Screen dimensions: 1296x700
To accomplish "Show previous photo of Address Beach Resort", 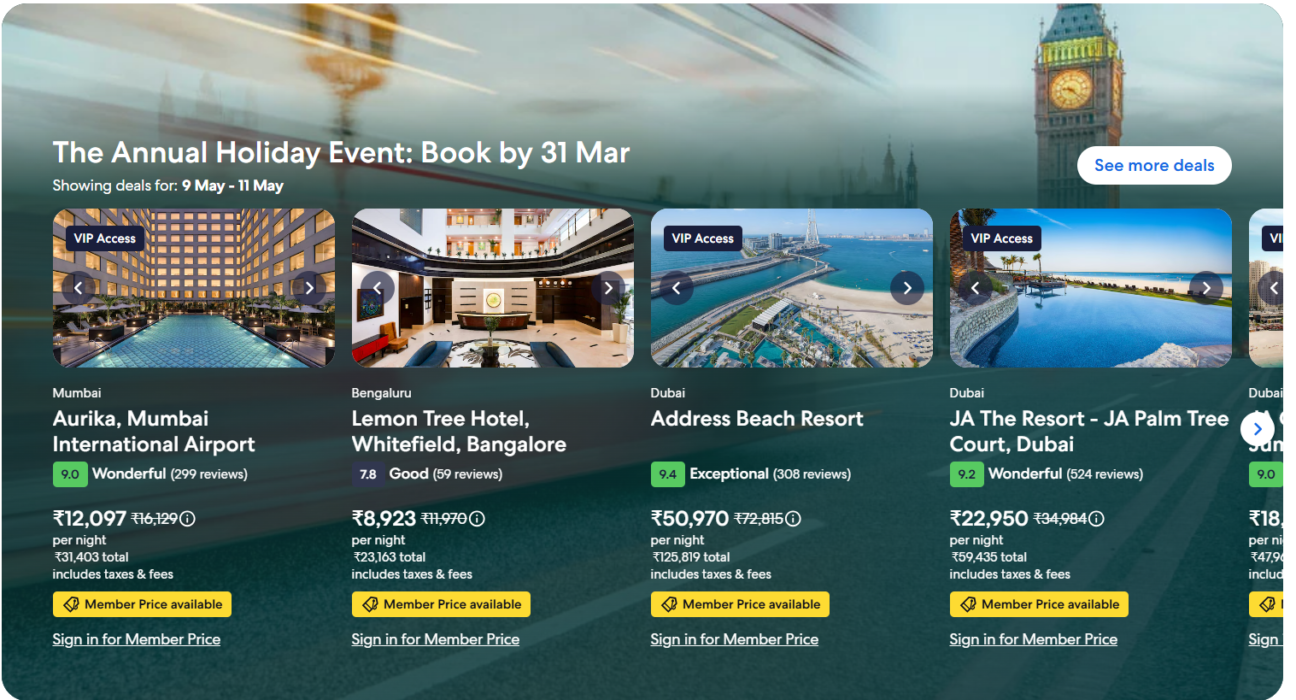I will pos(676,288).
